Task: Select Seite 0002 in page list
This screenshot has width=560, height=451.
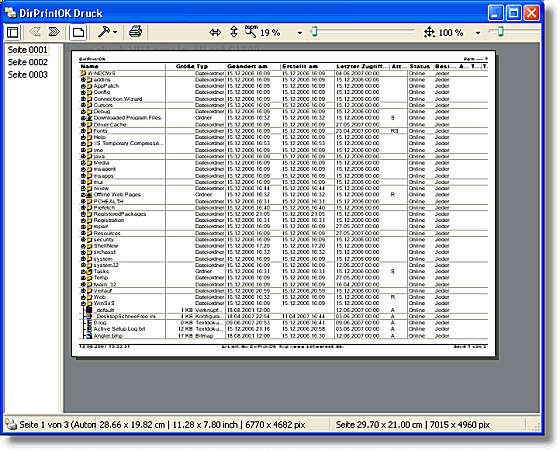Action: point(28,62)
